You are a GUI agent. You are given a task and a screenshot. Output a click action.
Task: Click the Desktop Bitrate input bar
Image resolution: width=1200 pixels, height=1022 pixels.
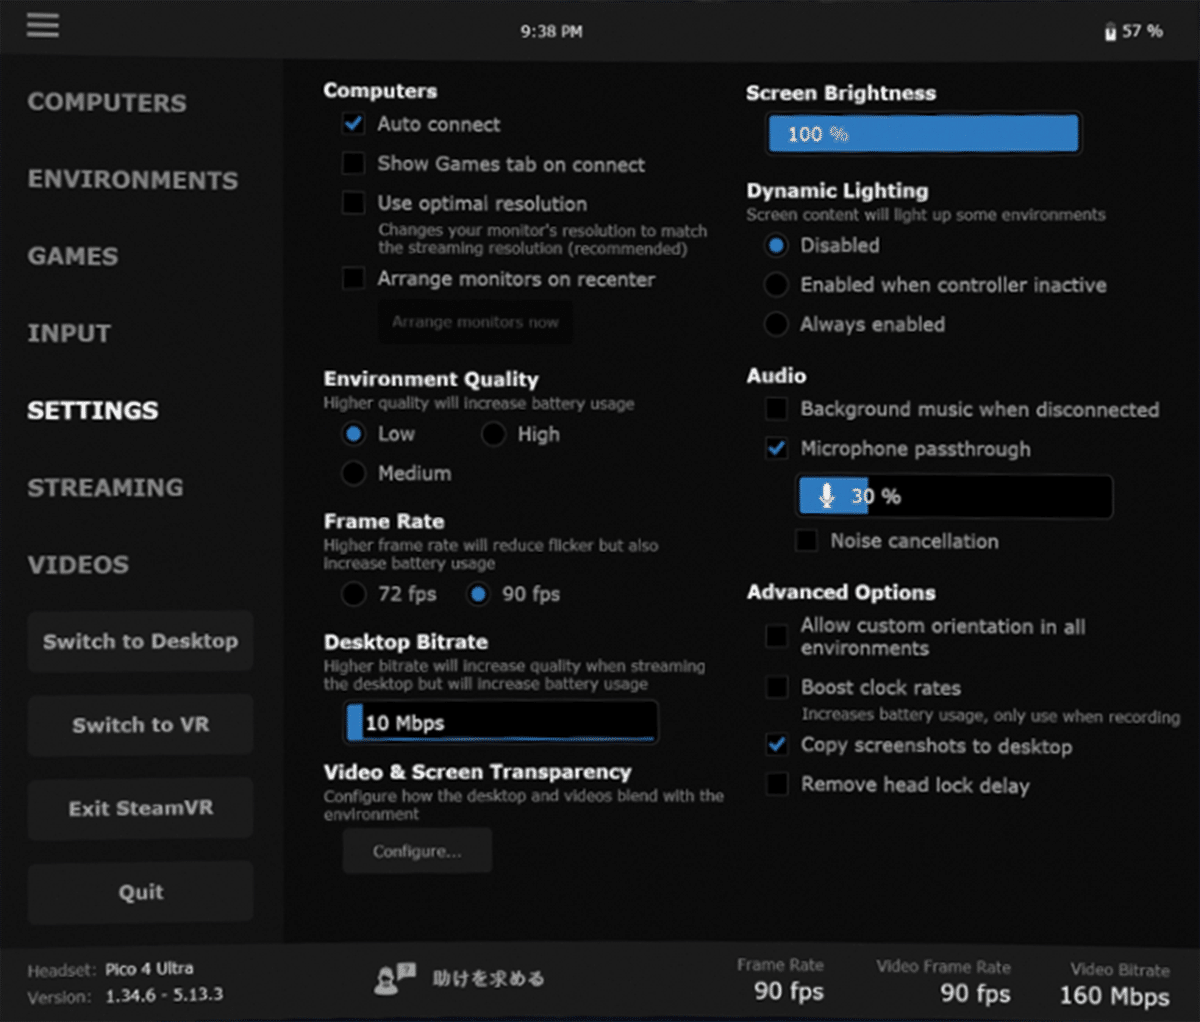click(500, 721)
